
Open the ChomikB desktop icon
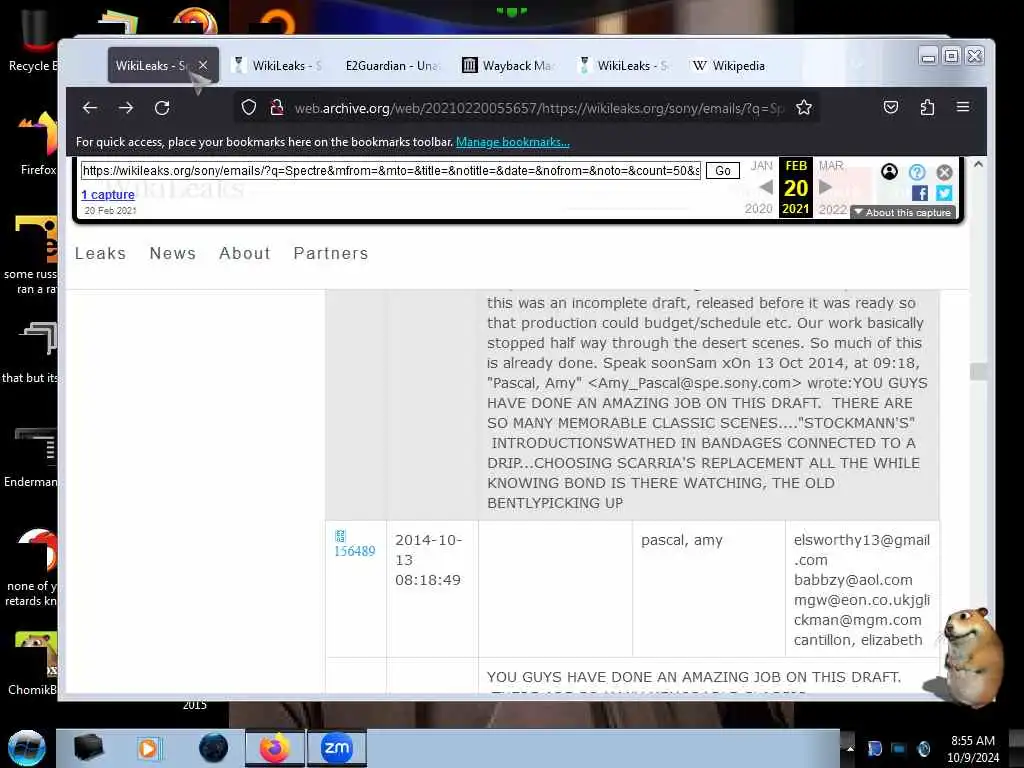click(x=34, y=663)
